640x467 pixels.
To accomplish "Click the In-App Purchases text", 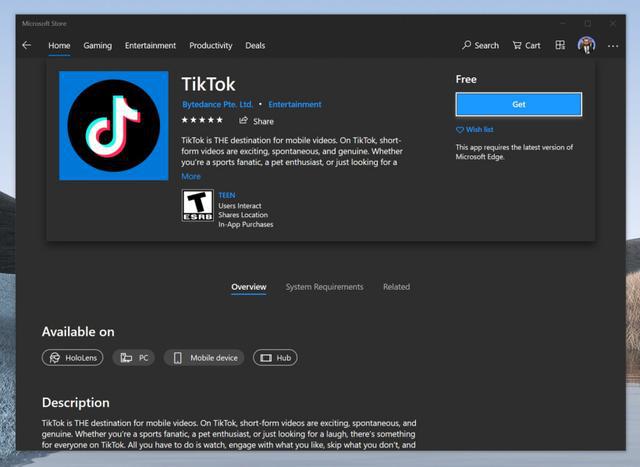I will coord(246,225).
